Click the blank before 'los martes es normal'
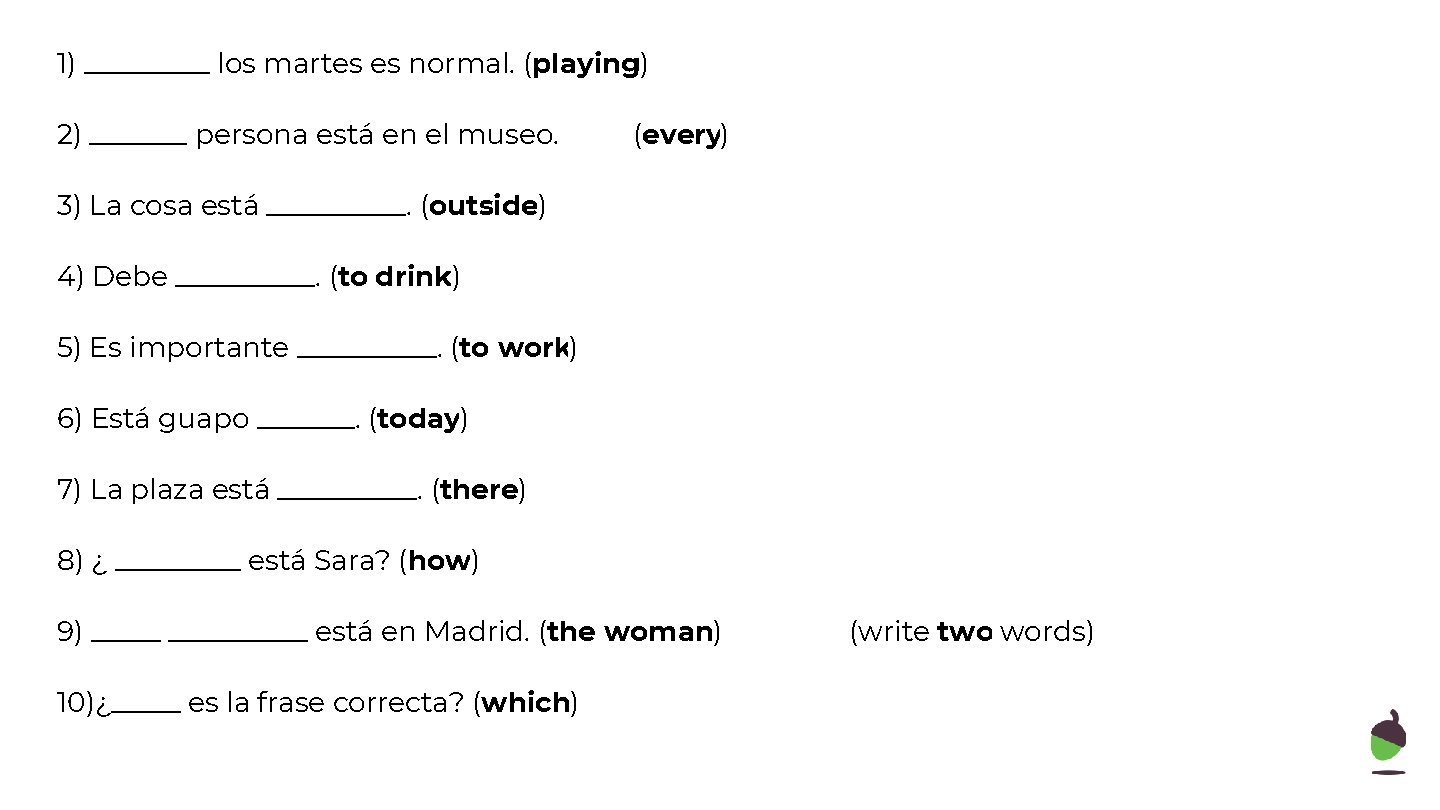Screen dimensions: 1440x810 pyautogui.click(x=147, y=71)
